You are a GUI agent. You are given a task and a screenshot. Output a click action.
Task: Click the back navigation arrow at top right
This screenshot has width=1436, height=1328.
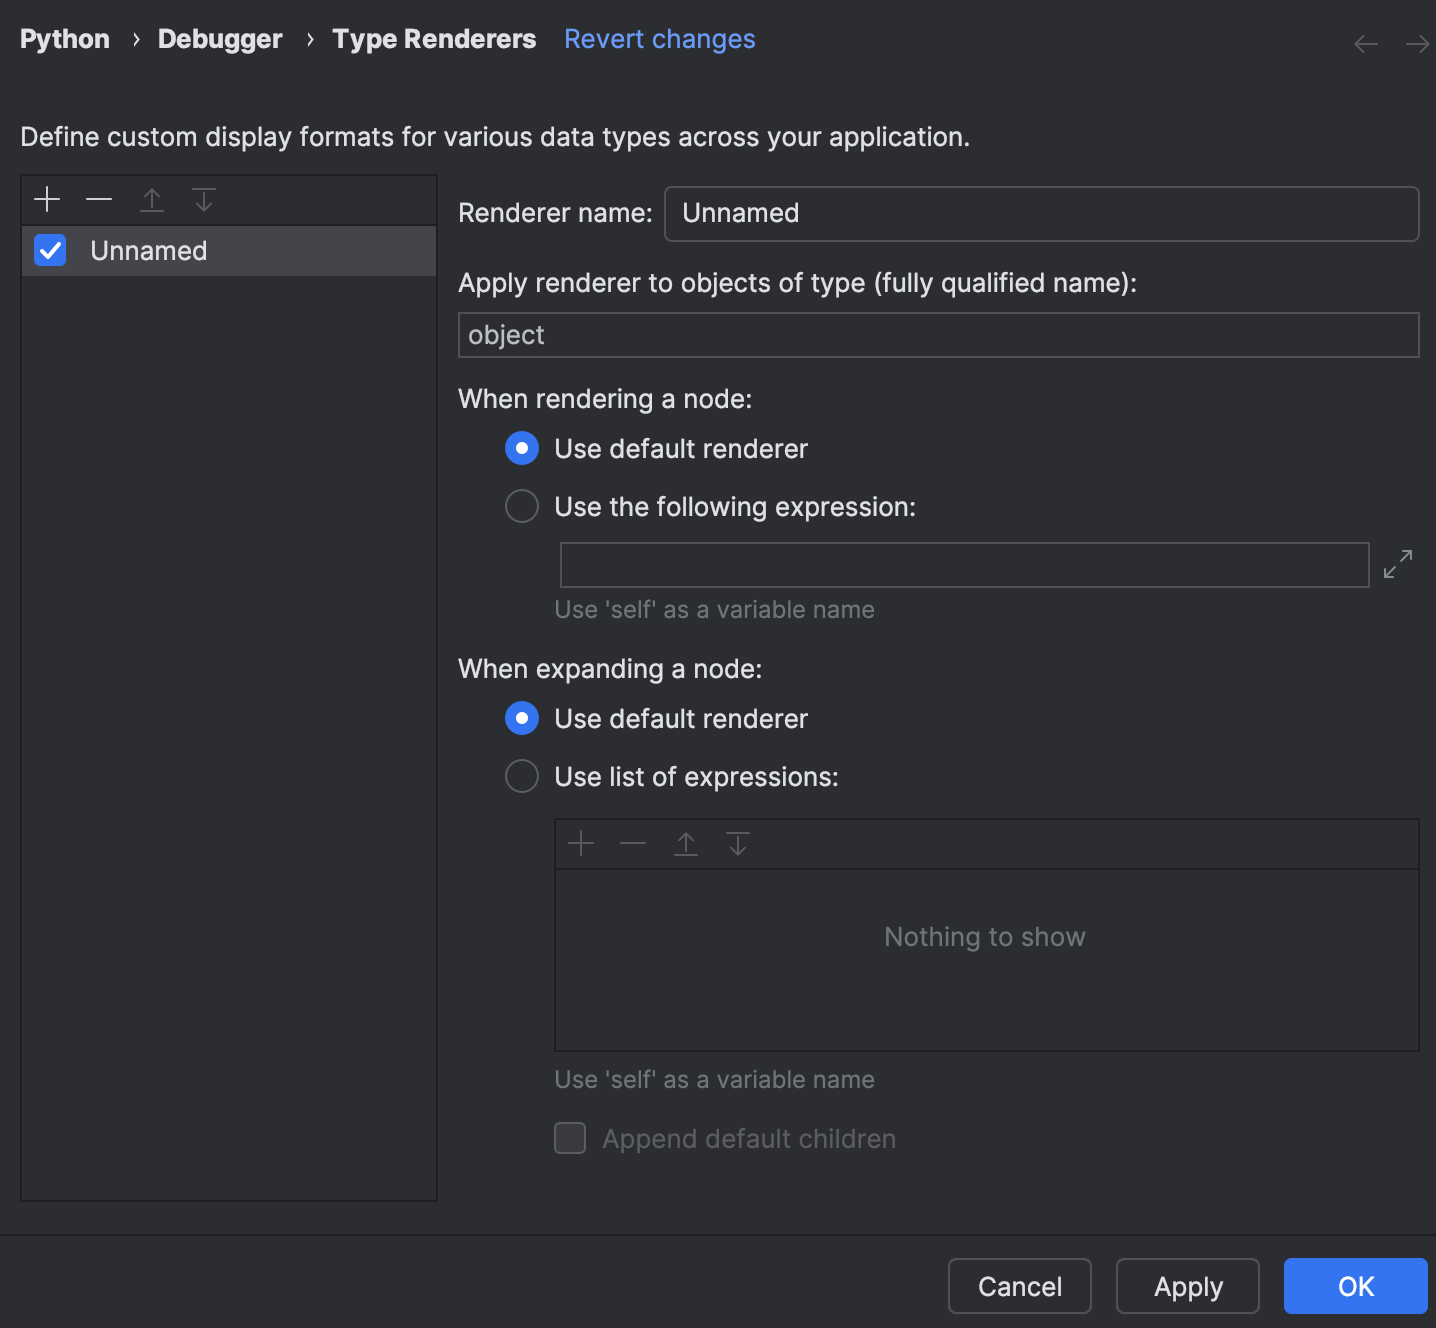click(x=1365, y=42)
